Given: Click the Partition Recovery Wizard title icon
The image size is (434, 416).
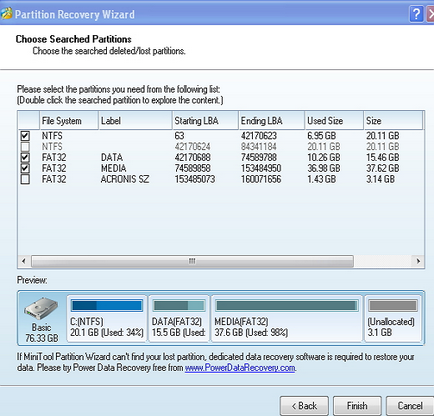Looking at the screenshot, I should (x=6, y=14).
